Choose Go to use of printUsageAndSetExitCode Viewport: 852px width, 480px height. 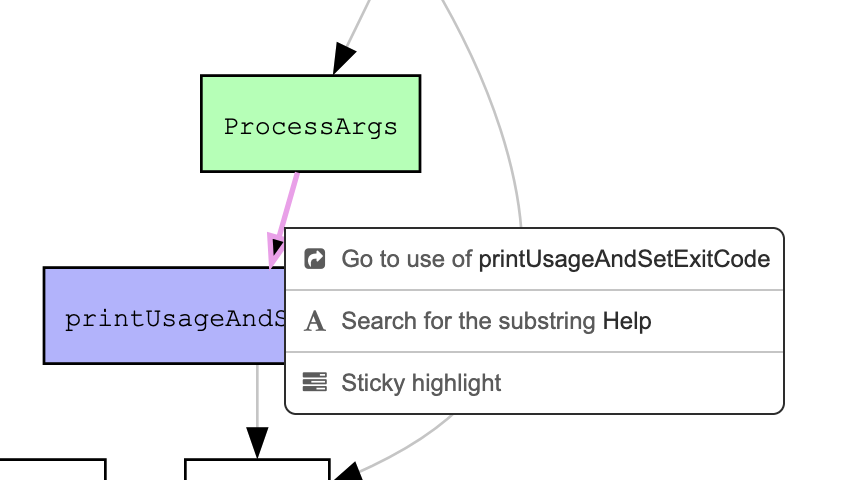tap(555, 260)
